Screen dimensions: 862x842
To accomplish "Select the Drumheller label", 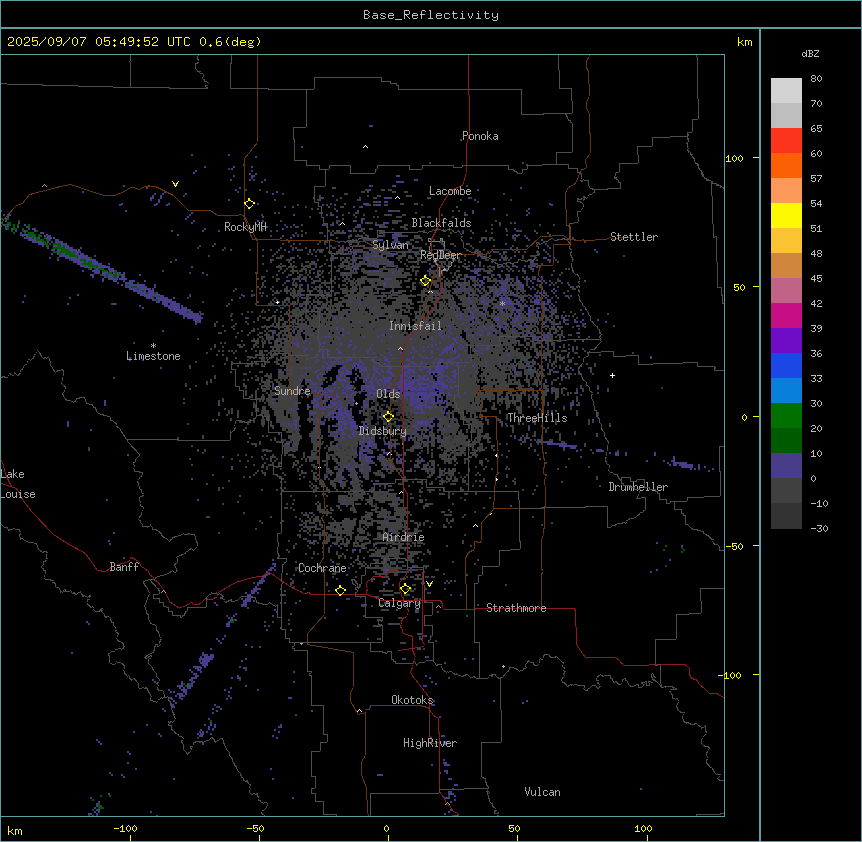I will coord(638,487).
